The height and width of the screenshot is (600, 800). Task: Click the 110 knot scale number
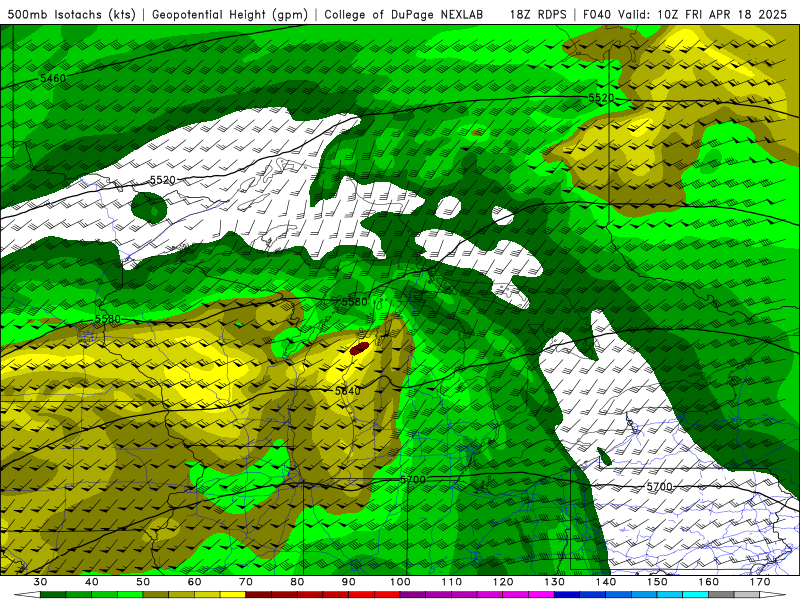pyautogui.click(x=452, y=582)
